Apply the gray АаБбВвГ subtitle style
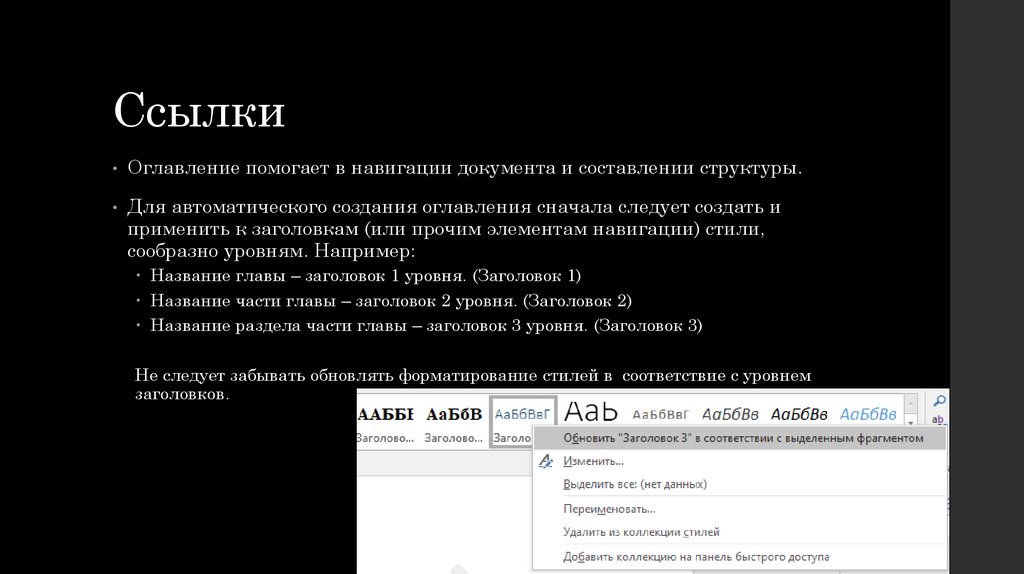This screenshot has height=574, width=1024. [660, 415]
